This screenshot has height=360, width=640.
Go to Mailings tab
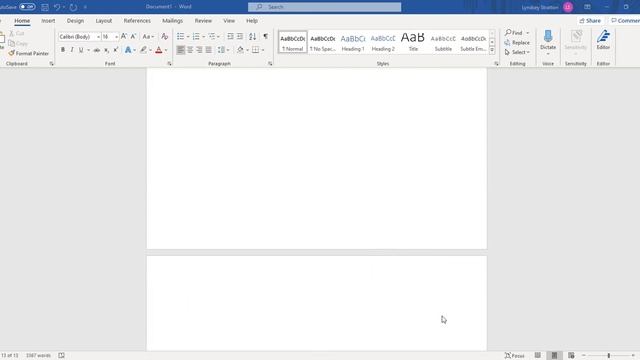[x=172, y=20]
